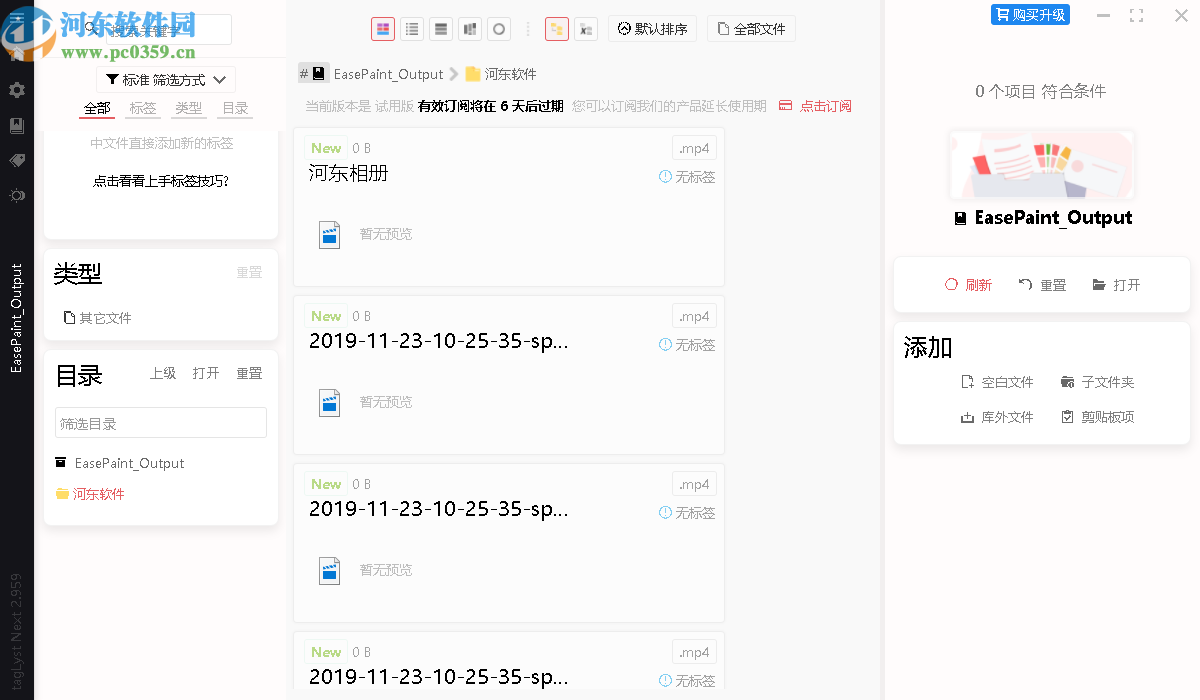1200x700 pixels.
Task: Open the Excel export icon in toolbar
Action: 586,28
